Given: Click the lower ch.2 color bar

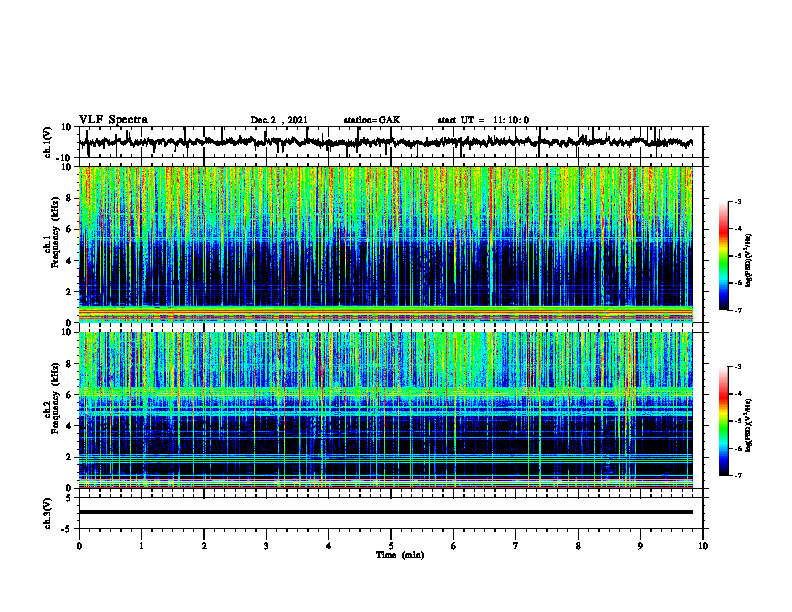Looking at the screenshot, I should pyautogui.click(x=724, y=421).
